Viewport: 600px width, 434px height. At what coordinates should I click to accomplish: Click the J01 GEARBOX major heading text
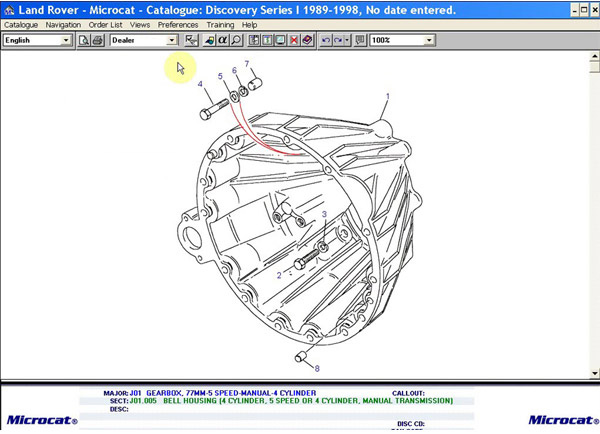223,393
